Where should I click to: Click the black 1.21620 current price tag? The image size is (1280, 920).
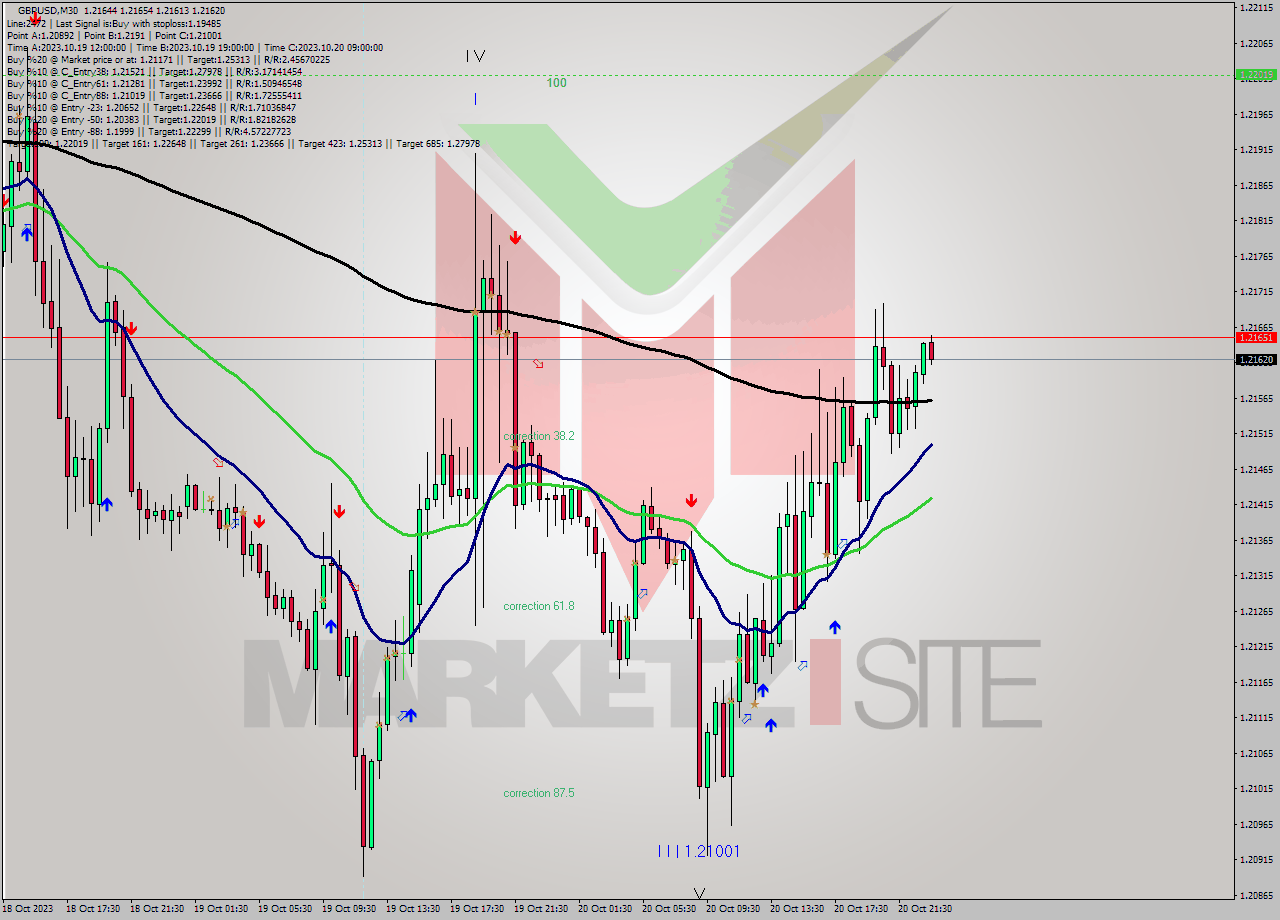pos(1257,359)
